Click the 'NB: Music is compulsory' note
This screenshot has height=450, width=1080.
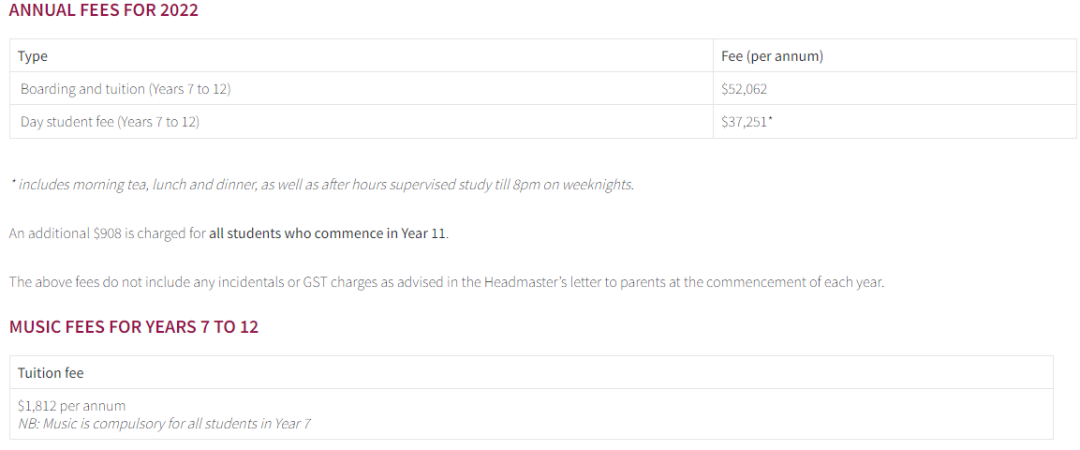point(164,423)
